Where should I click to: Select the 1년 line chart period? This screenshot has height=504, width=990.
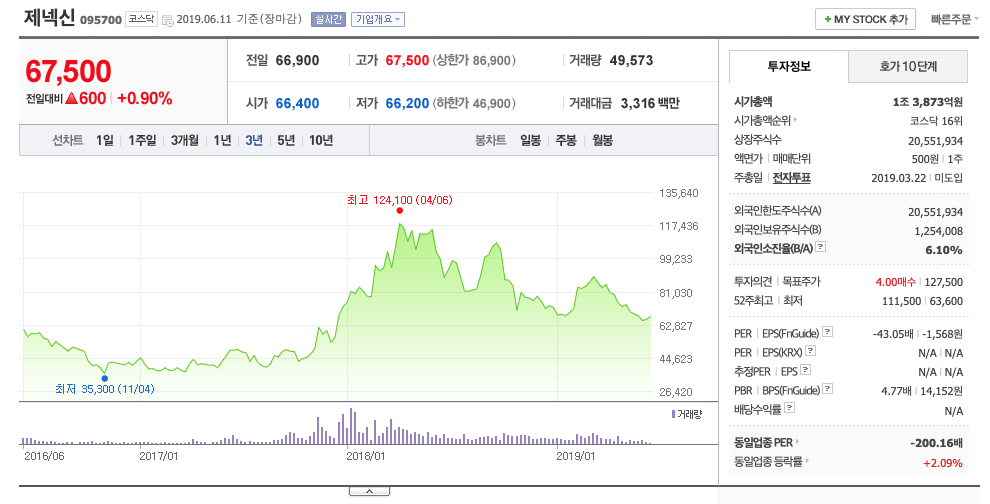pos(222,140)
